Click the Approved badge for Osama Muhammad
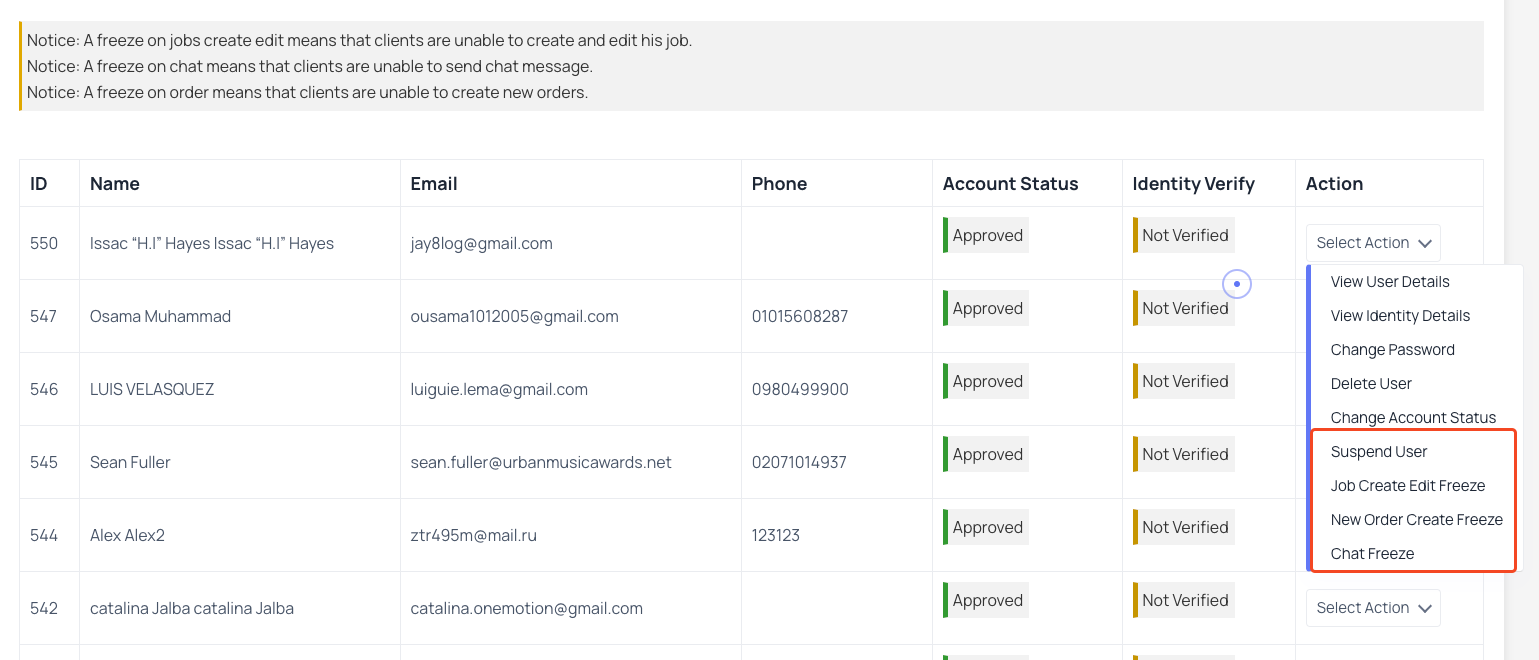 pos(986,308)
